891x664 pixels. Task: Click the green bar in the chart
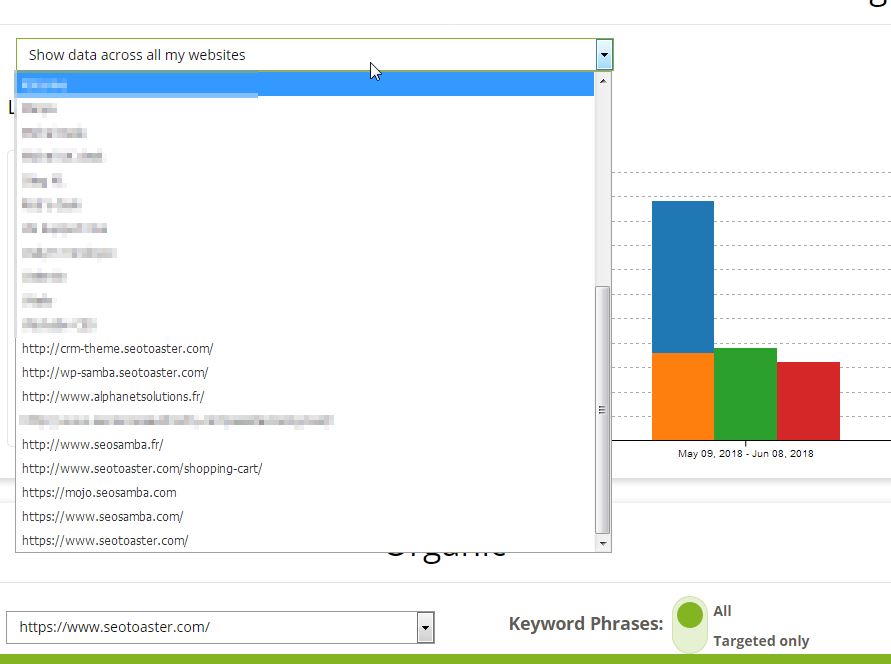(x=745, y=394)
